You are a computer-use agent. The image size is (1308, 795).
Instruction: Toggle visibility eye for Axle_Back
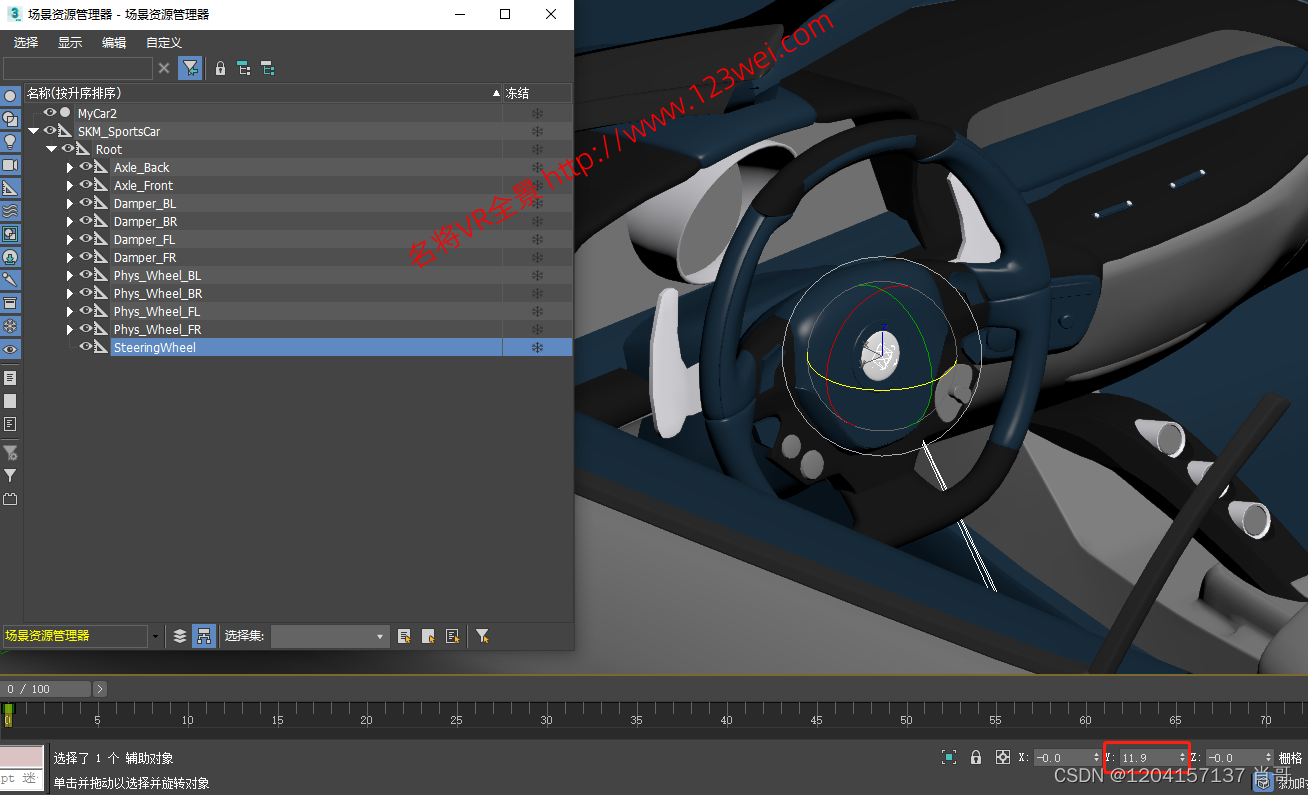86,167
